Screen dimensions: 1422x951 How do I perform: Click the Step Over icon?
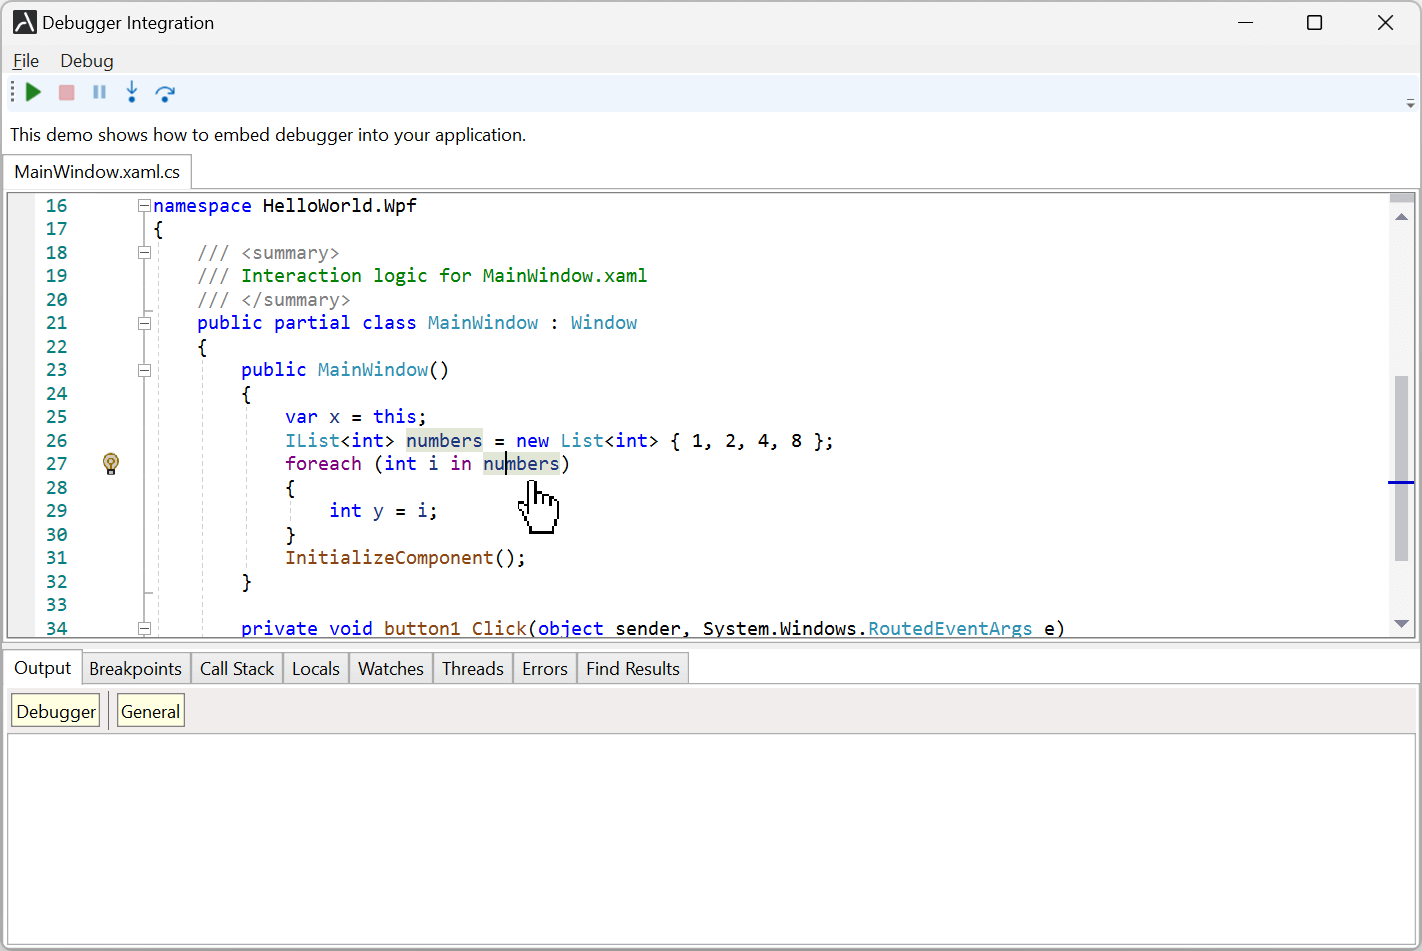click(165, 93)
